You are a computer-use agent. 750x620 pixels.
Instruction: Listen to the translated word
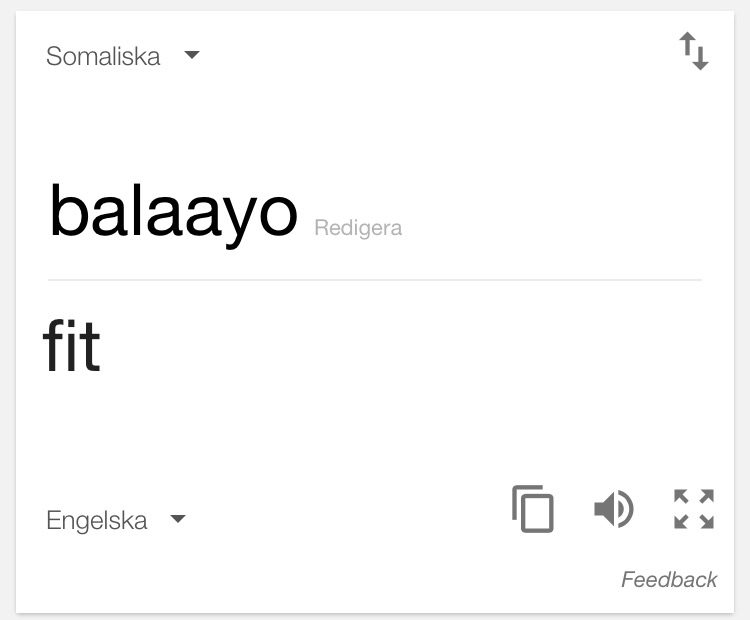pos(614,509)
